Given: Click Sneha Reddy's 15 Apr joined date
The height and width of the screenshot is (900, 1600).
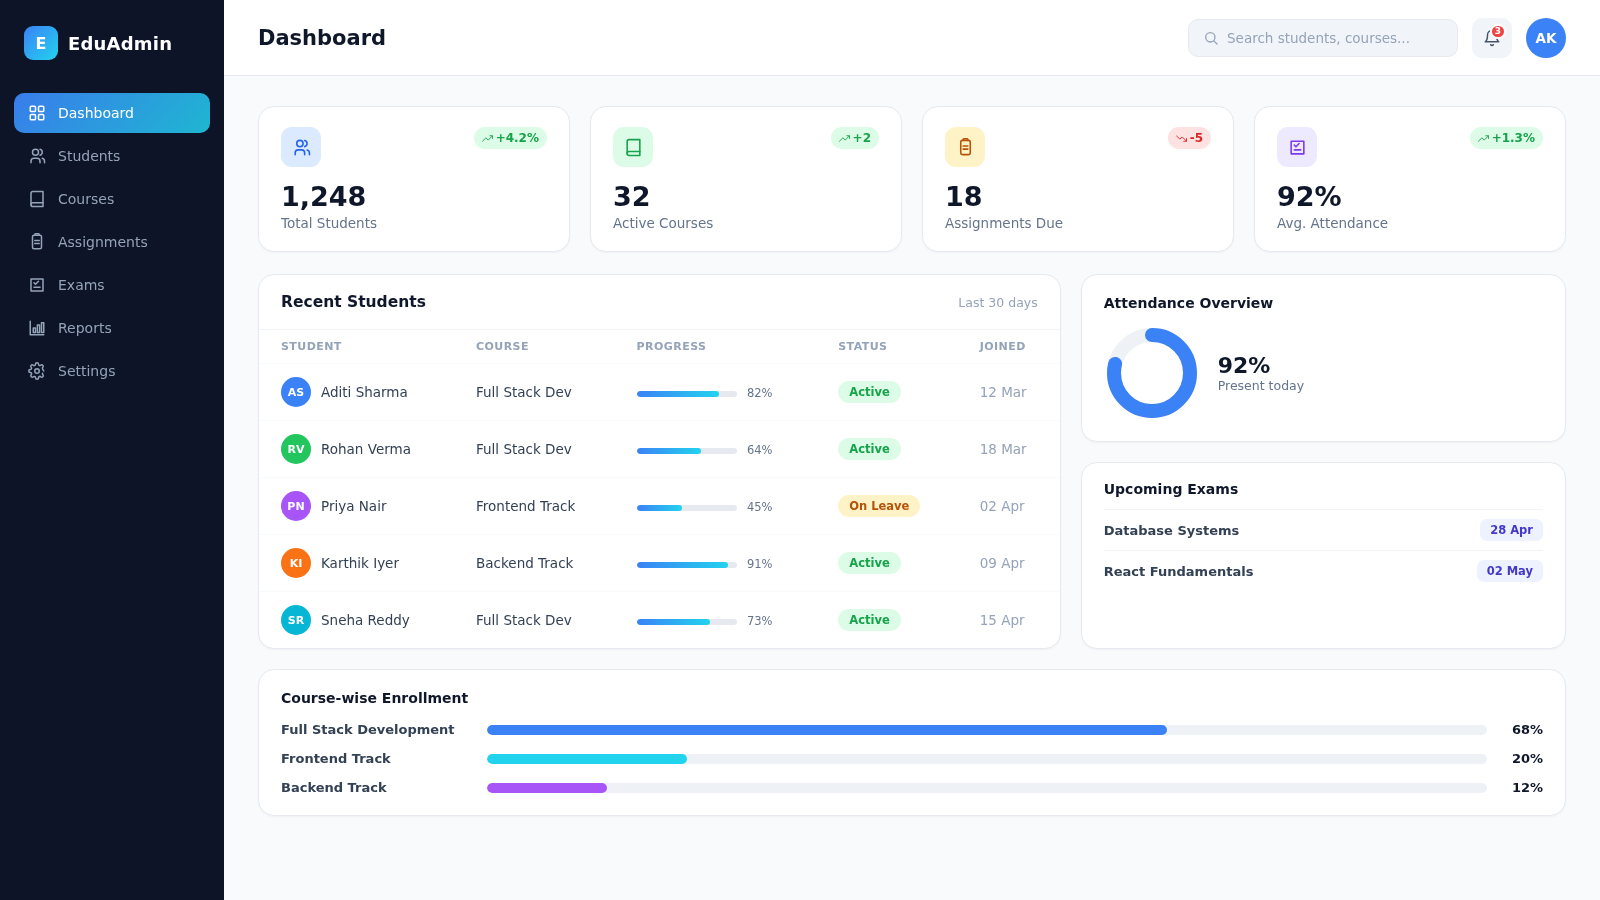Looking at the screenshot, I should (1002, 620).
